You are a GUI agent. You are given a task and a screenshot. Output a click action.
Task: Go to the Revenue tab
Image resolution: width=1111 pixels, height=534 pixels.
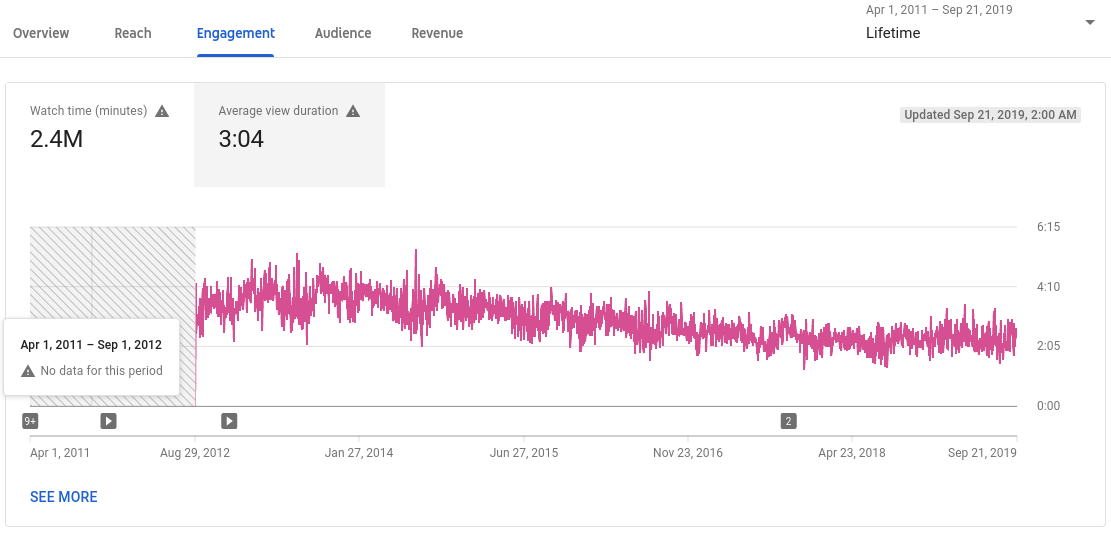[437, 33]
